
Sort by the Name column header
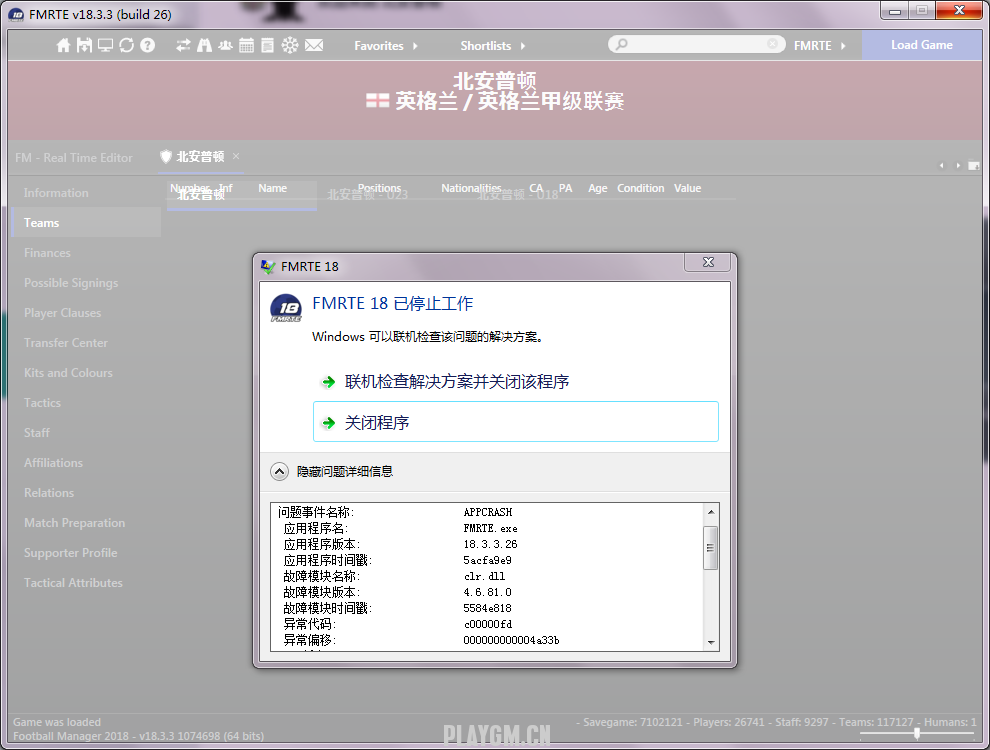tap(272, 188)
